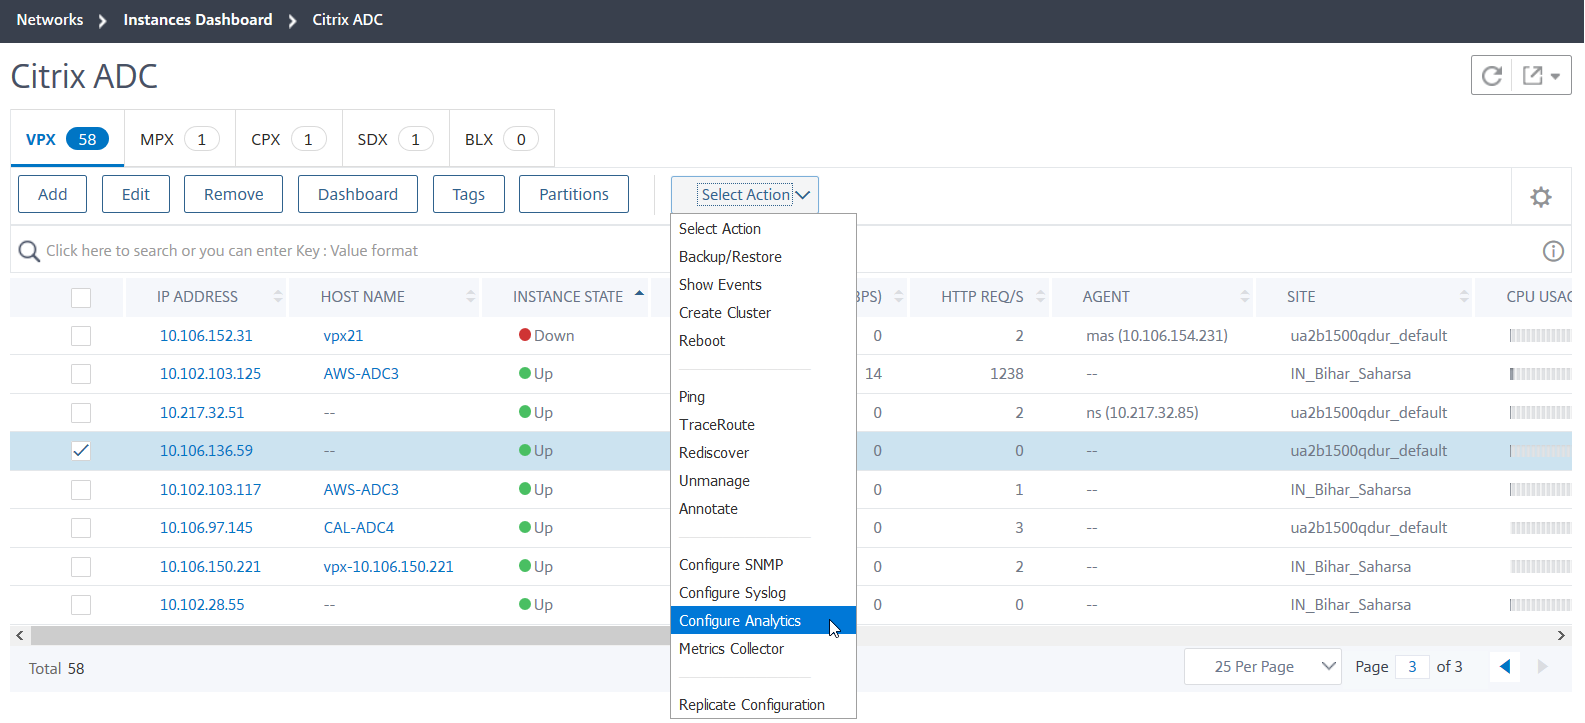Toggle the select-all header checkbox
1585x723 pixels.
pyautogui.click(x=81, y=297)
